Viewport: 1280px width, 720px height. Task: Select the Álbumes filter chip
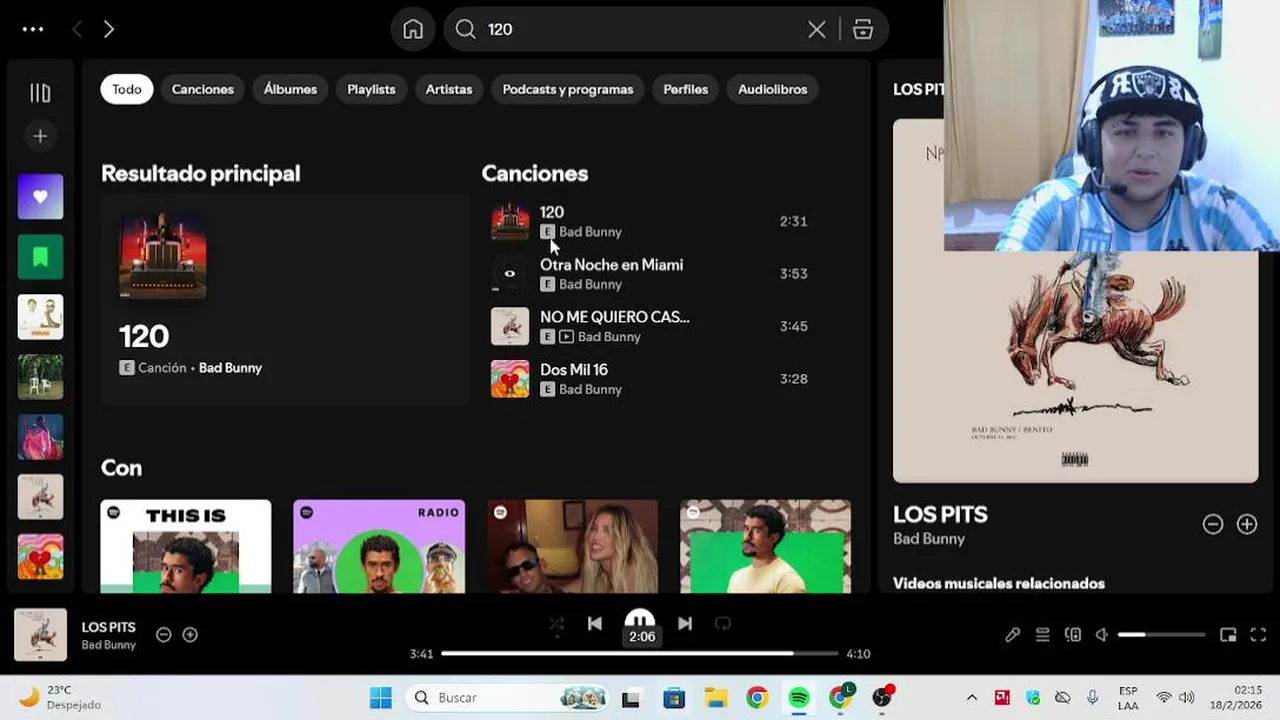click(x=290, y=89)
